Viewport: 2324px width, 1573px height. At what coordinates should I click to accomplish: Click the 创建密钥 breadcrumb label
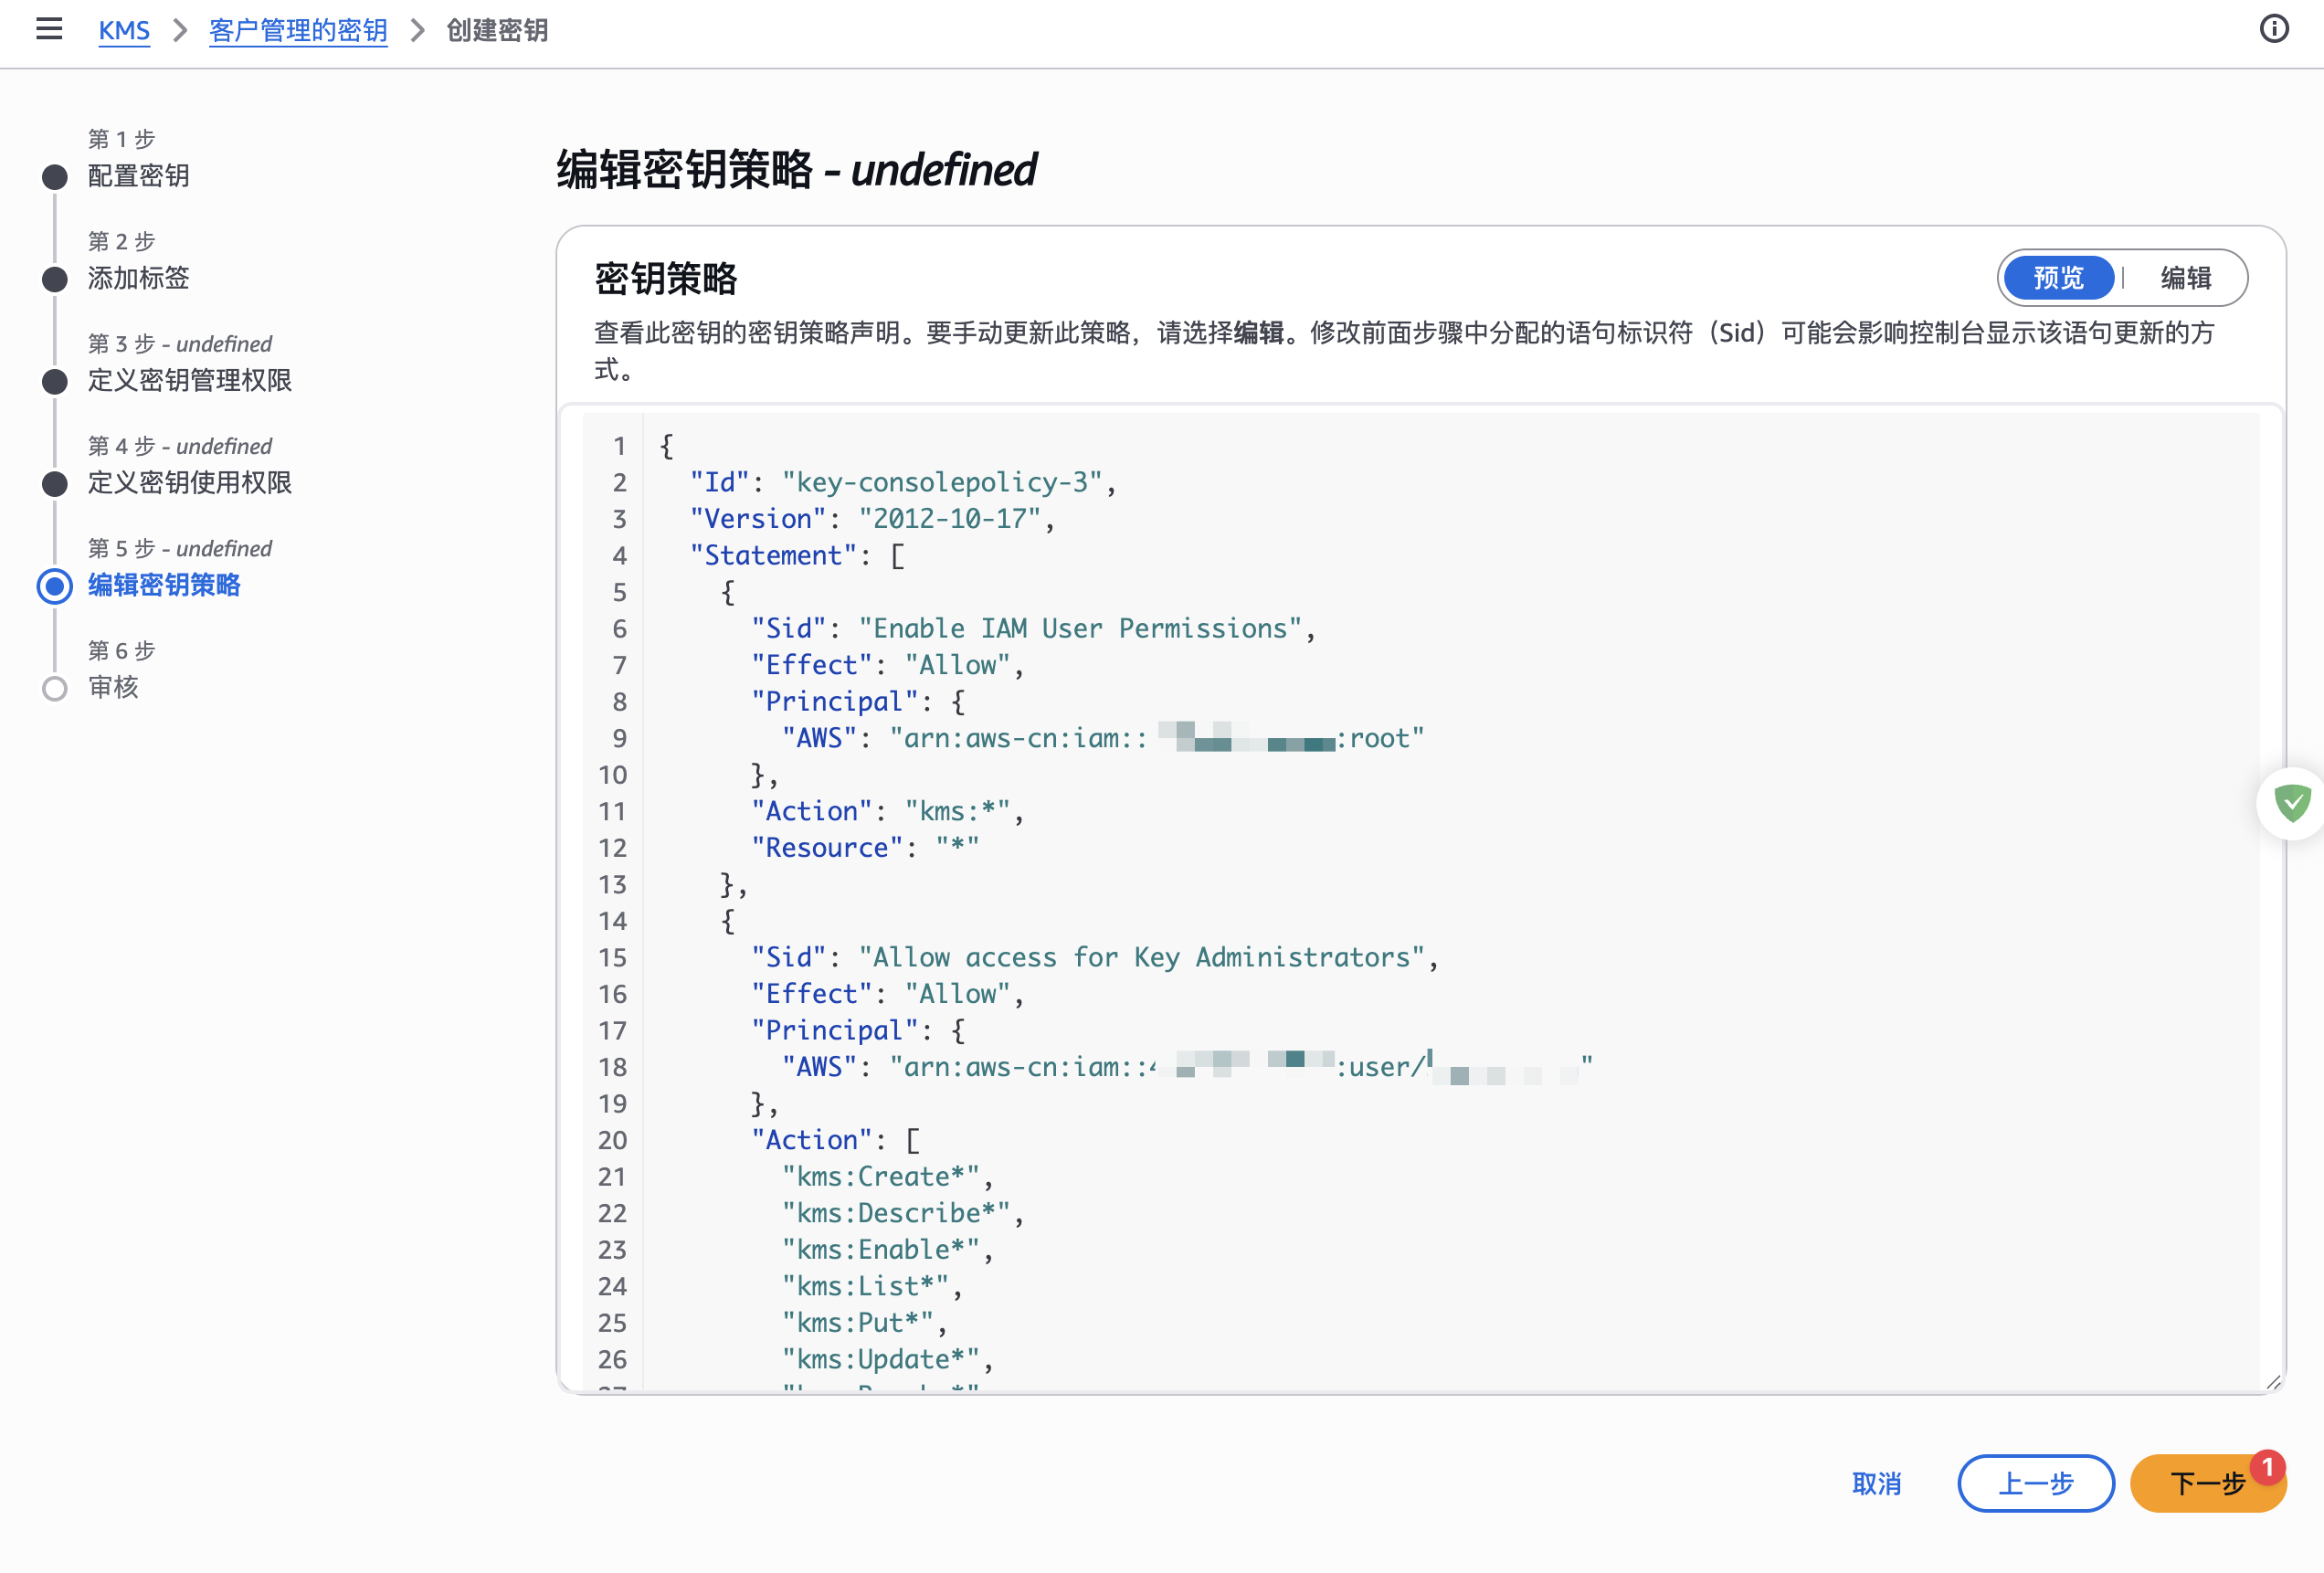pos(497,30)
